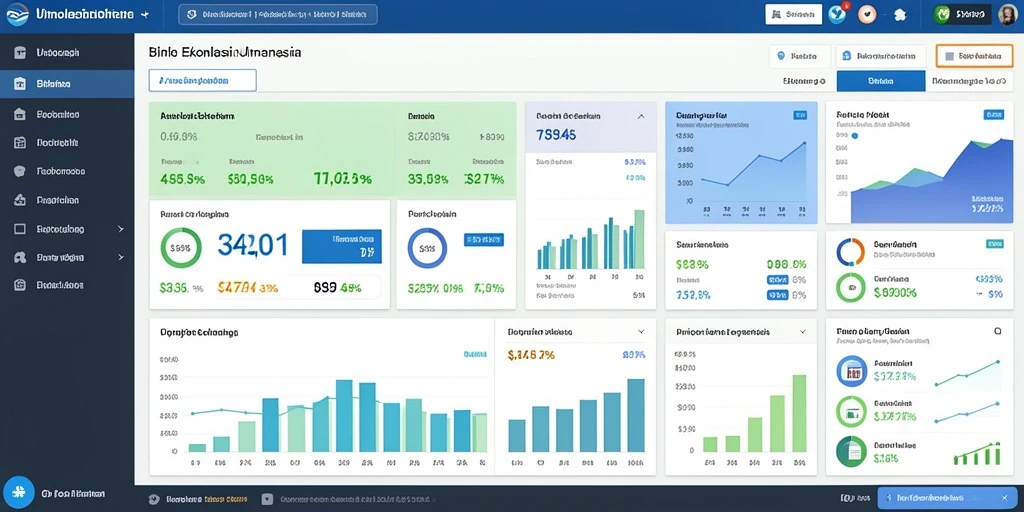Open the user avatar photo in the header

tap(1008, 14)
